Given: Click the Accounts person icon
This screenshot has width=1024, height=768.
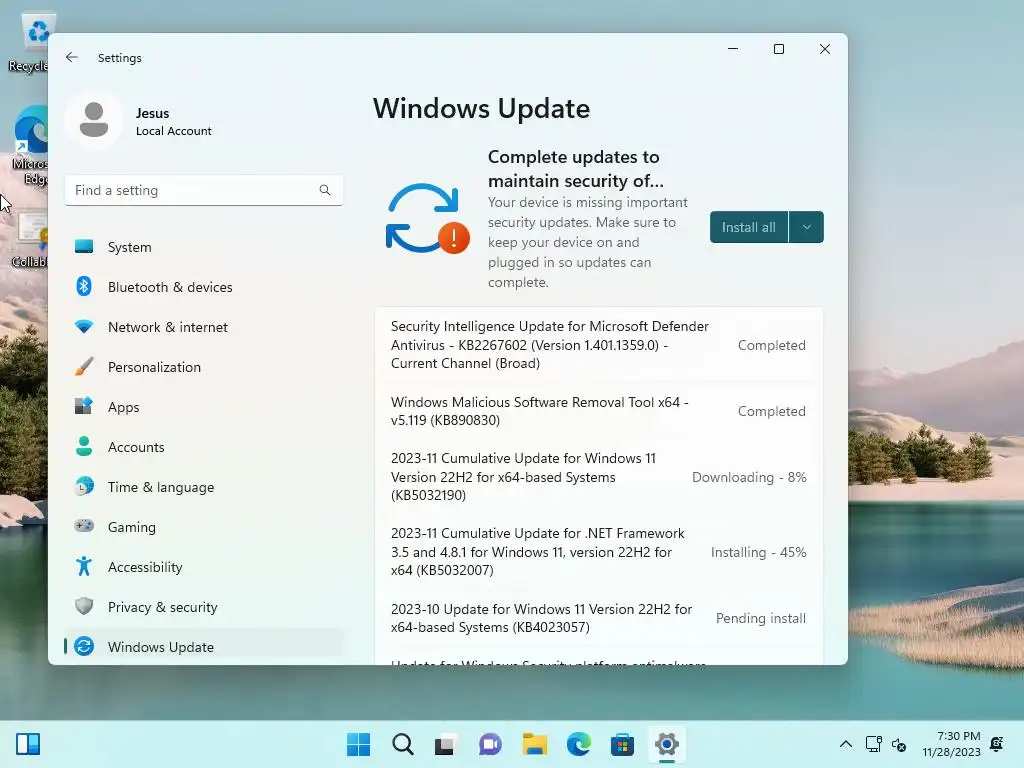Looking at the screenshot, I should pos(84,446).
